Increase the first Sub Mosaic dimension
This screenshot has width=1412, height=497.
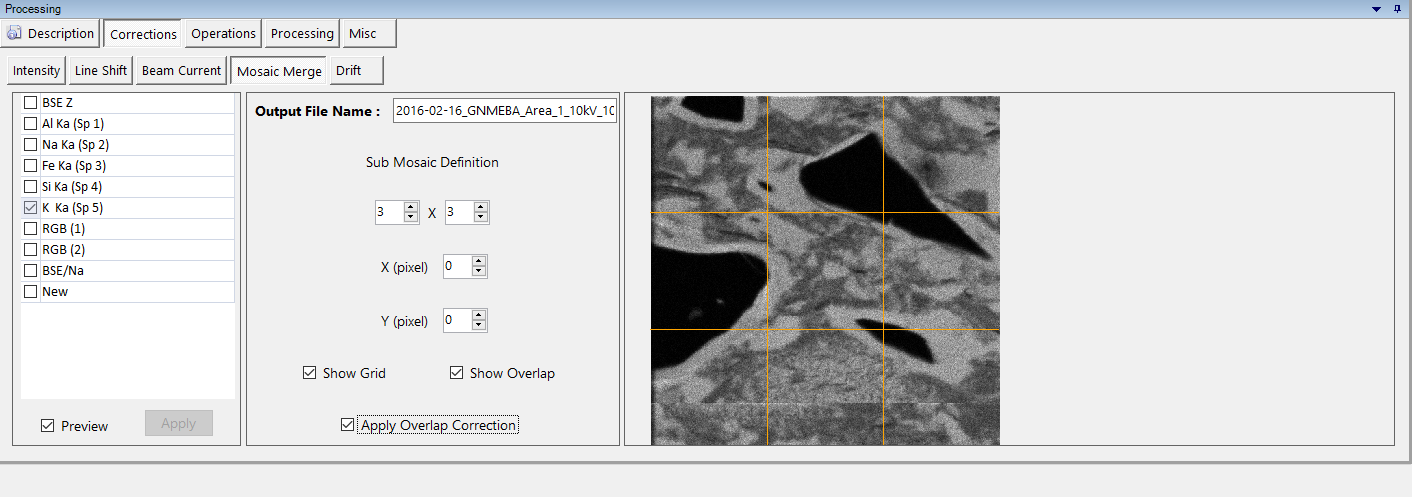411,207
